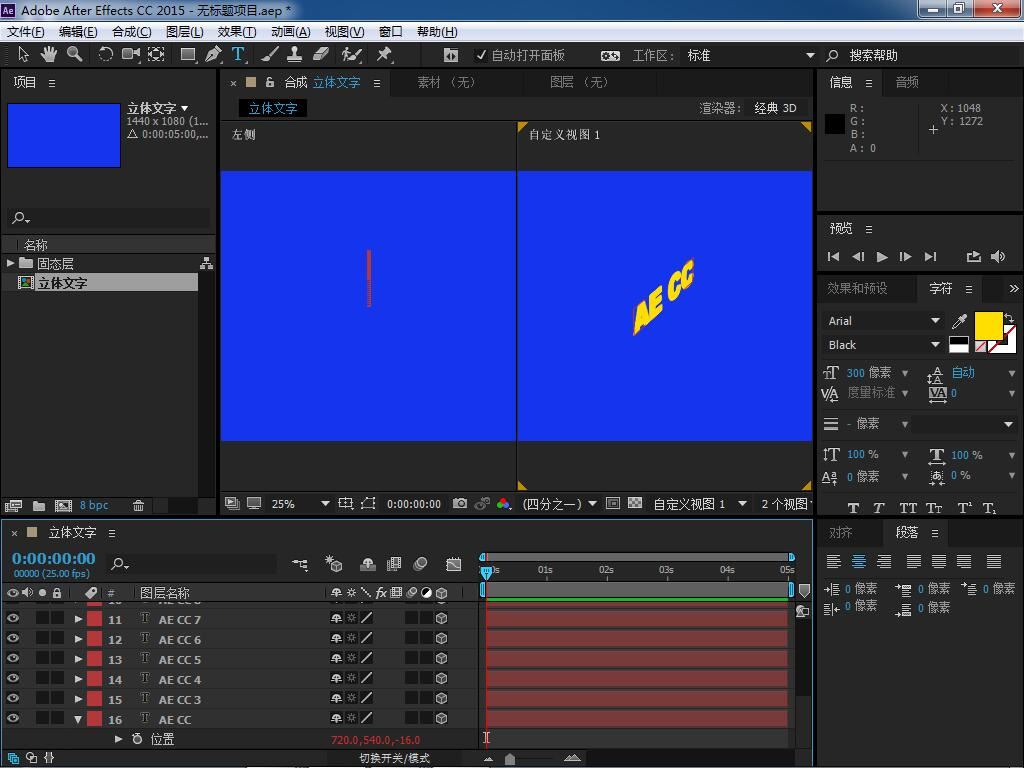Screen dimensions: 1024x768
Task: Toggle the 自动打开面板 checkbox
Action: (x=481, y=55)
